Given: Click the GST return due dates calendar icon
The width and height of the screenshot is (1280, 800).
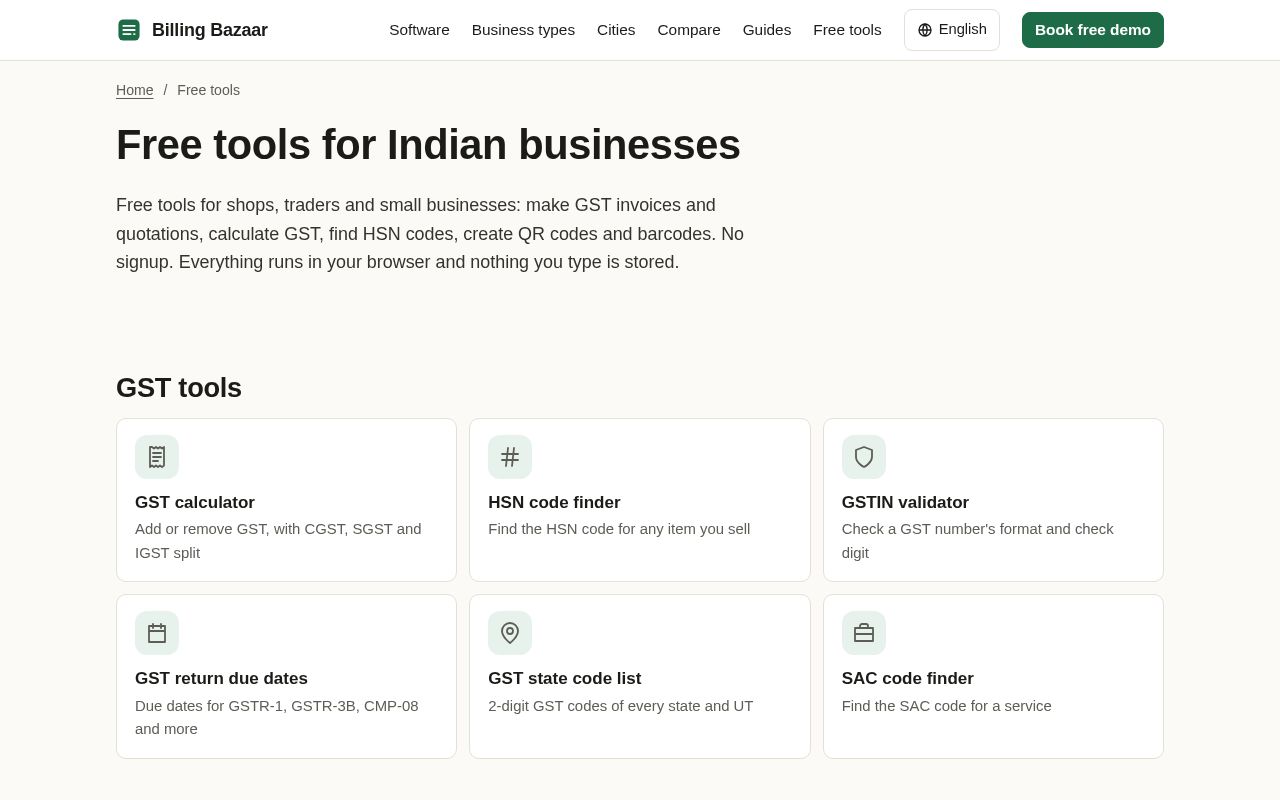Looking at the screenshot, I should [157, 633].
